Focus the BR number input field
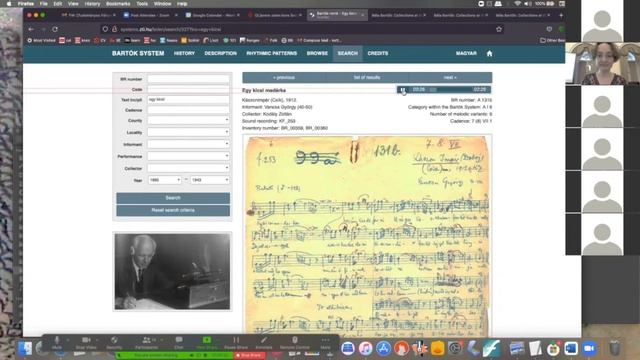Image resolution: width=640 pixels, height=360 pixels. 188,79
